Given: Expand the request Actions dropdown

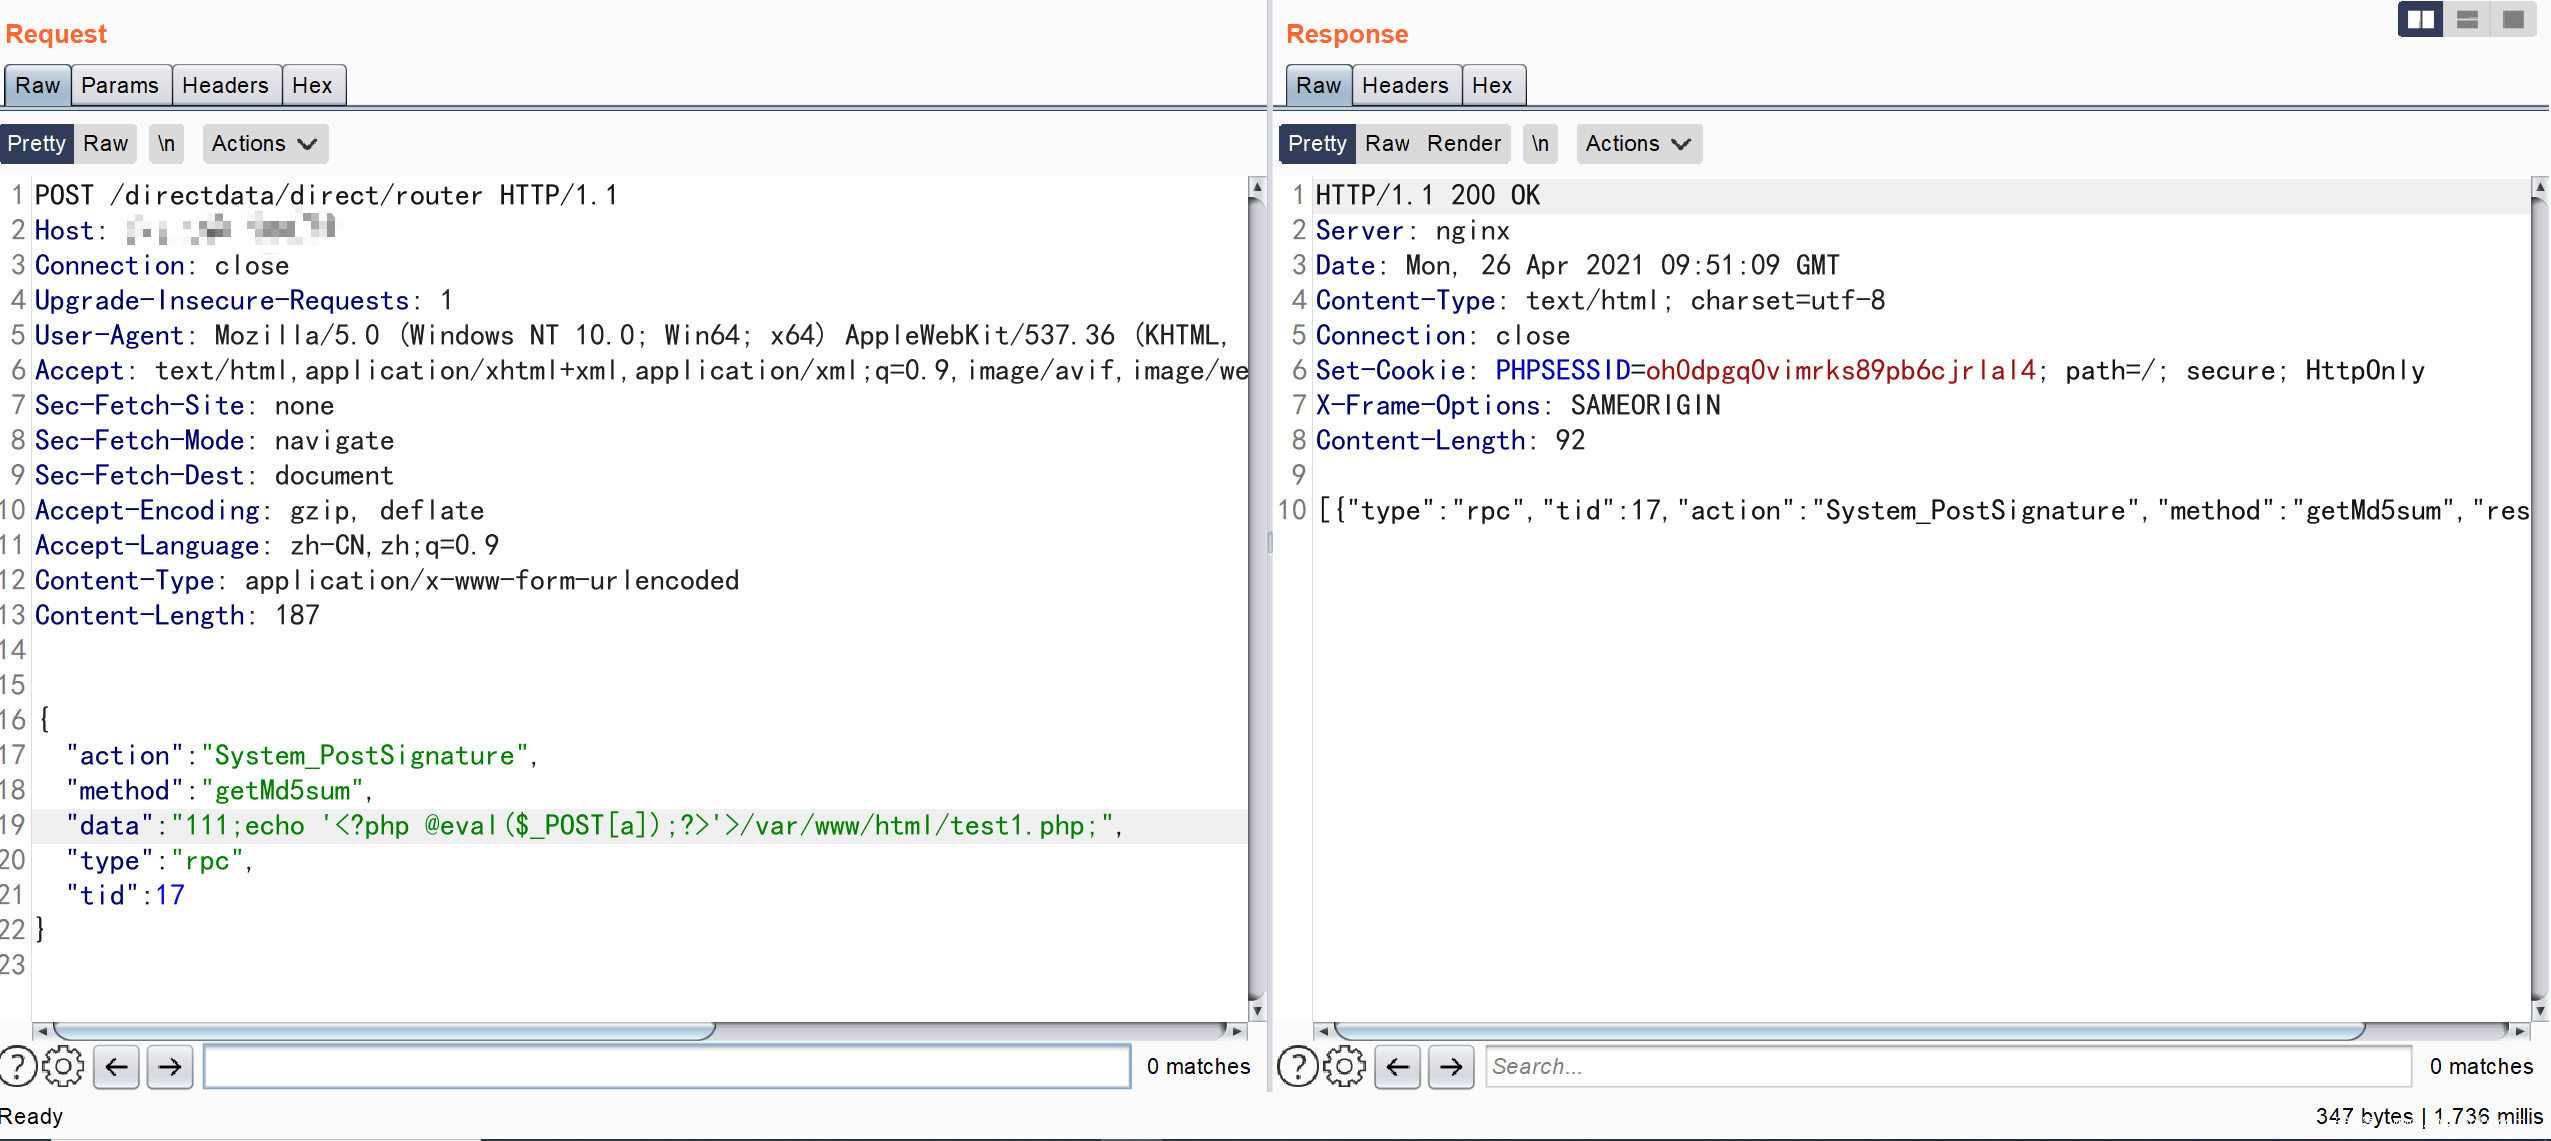Looking at the screenshot, I should pyautogui.click(x=264, y=143).
